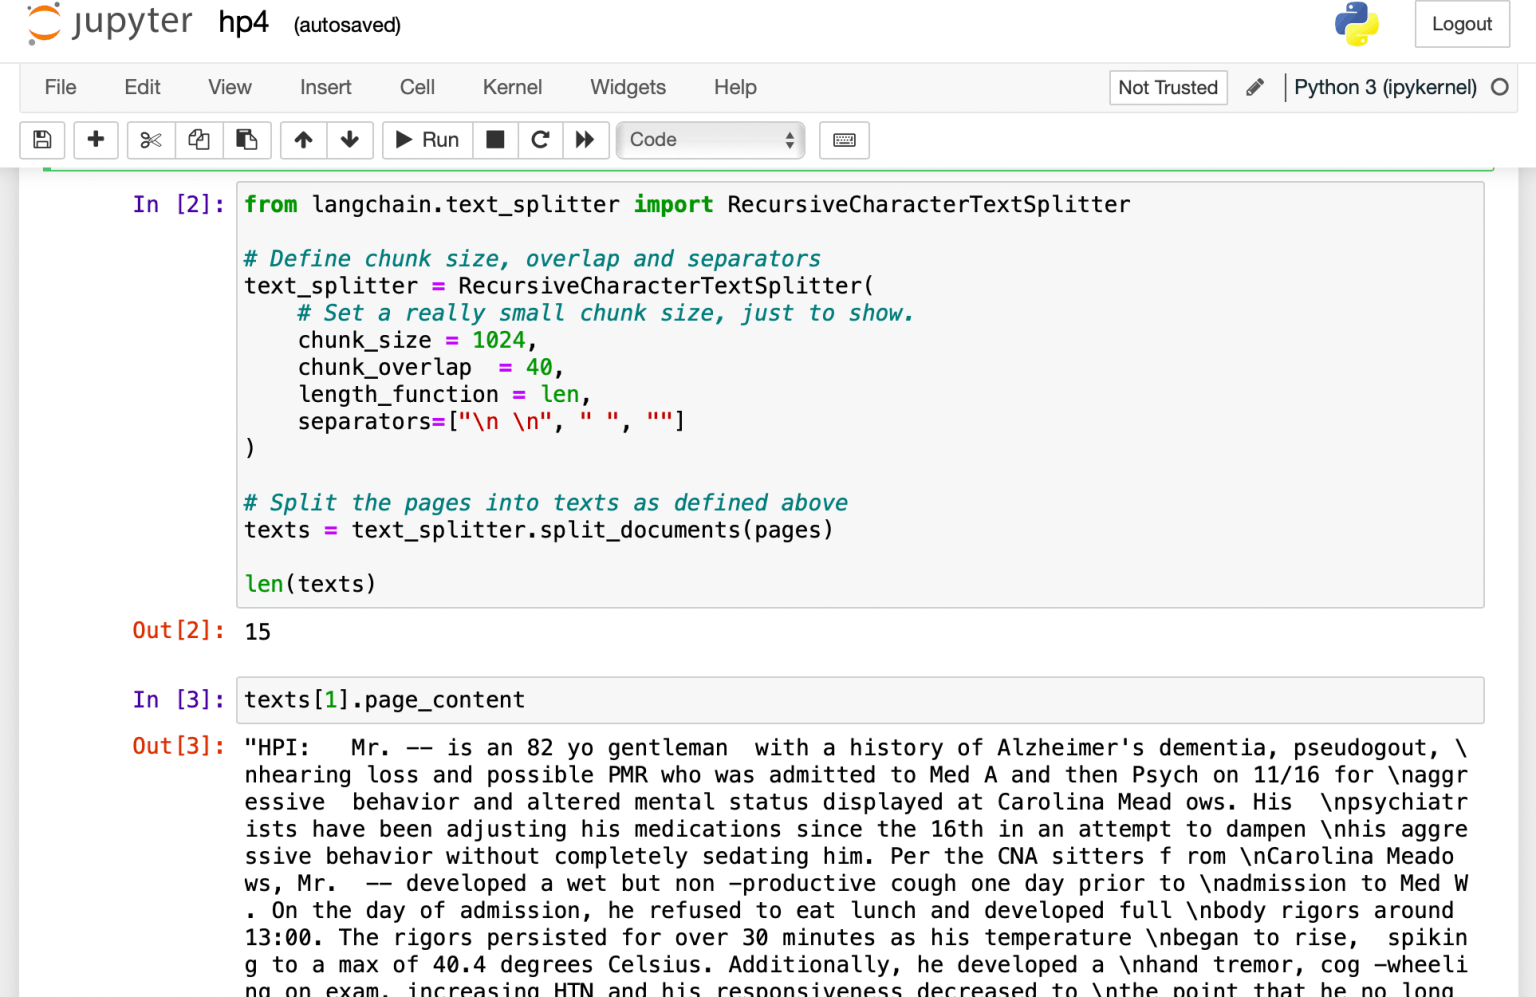This screenshot has width=1536, height=997.
Task: Open the cell type Code dropdown
Action: pos(711,140)
